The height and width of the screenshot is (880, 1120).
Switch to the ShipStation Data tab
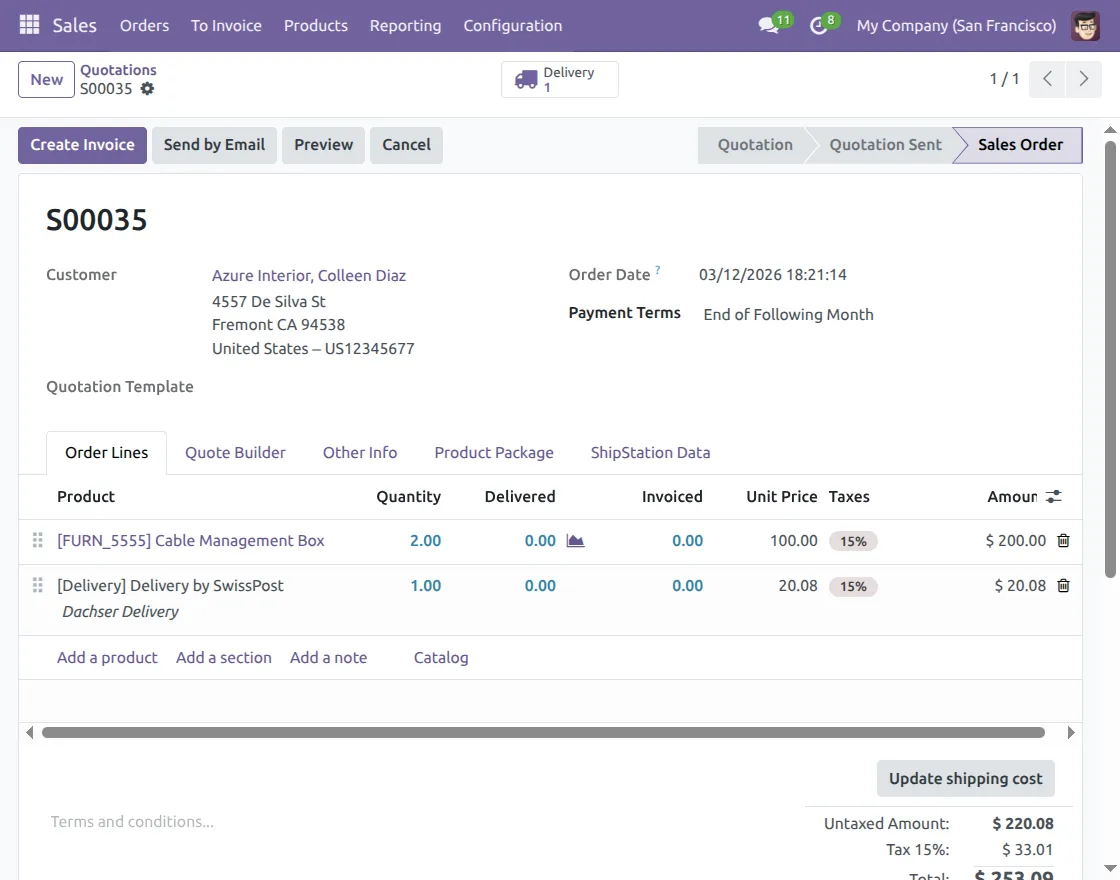coord(650,452)
